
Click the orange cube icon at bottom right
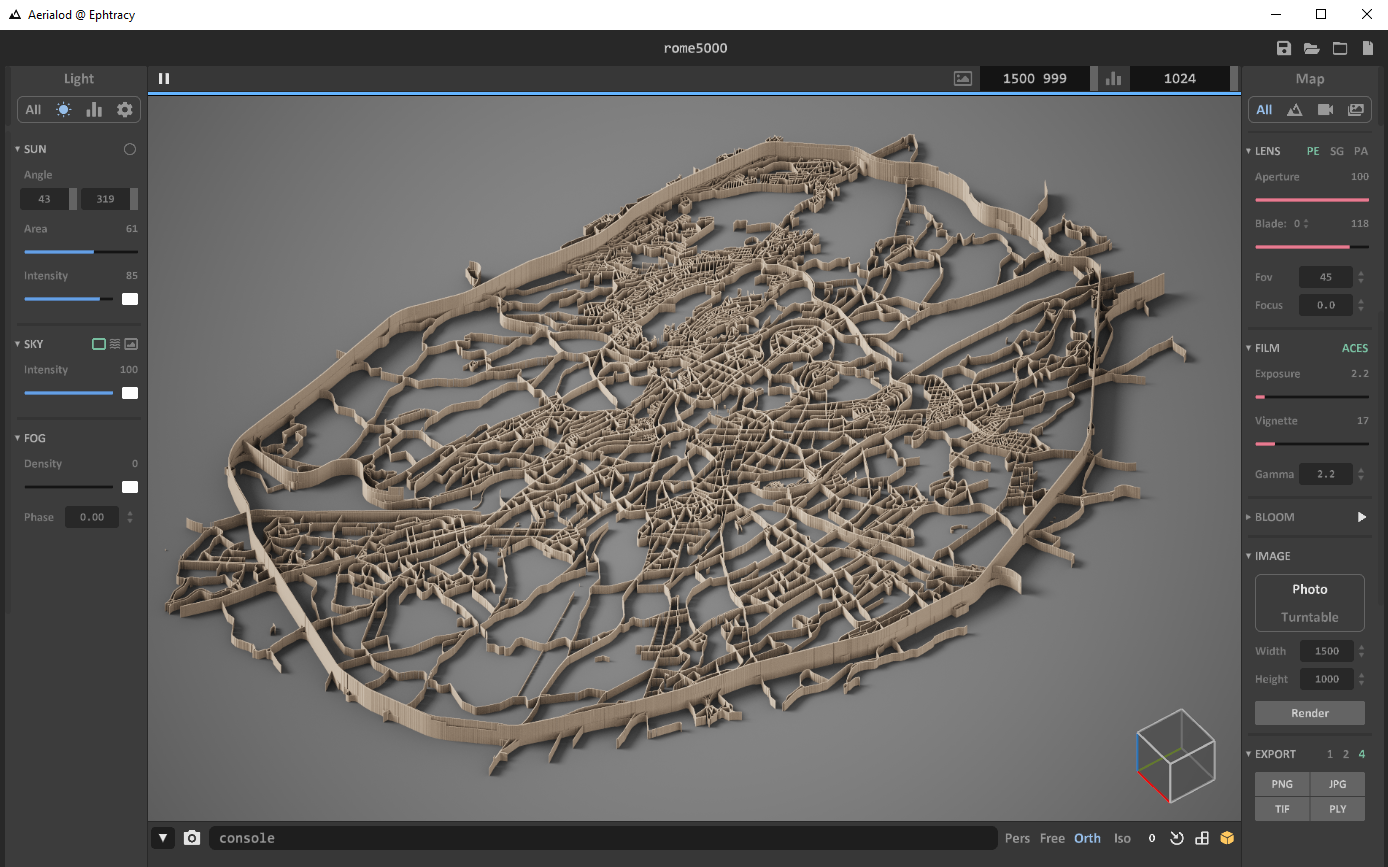tap(1227, 838)
